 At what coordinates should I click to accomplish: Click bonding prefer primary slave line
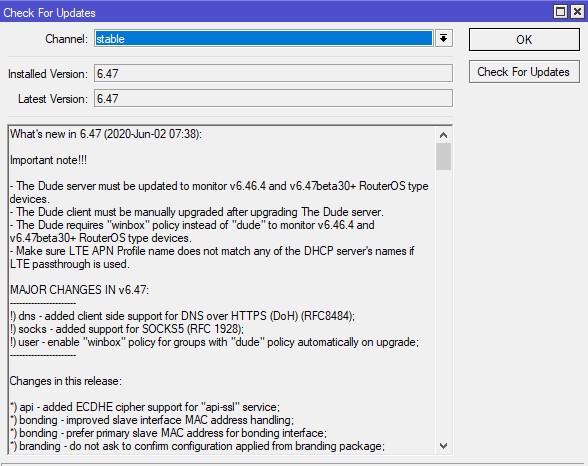point(168,433)
